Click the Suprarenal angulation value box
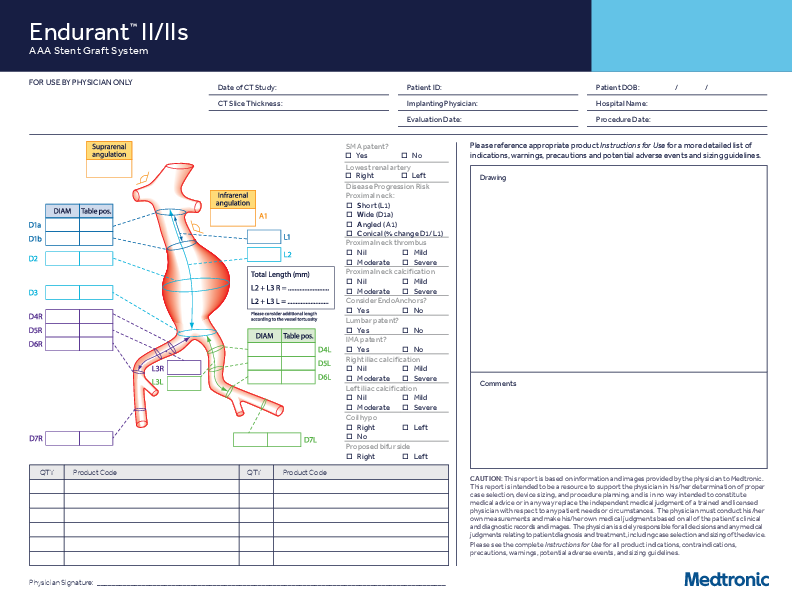 (x=109, y=169)
